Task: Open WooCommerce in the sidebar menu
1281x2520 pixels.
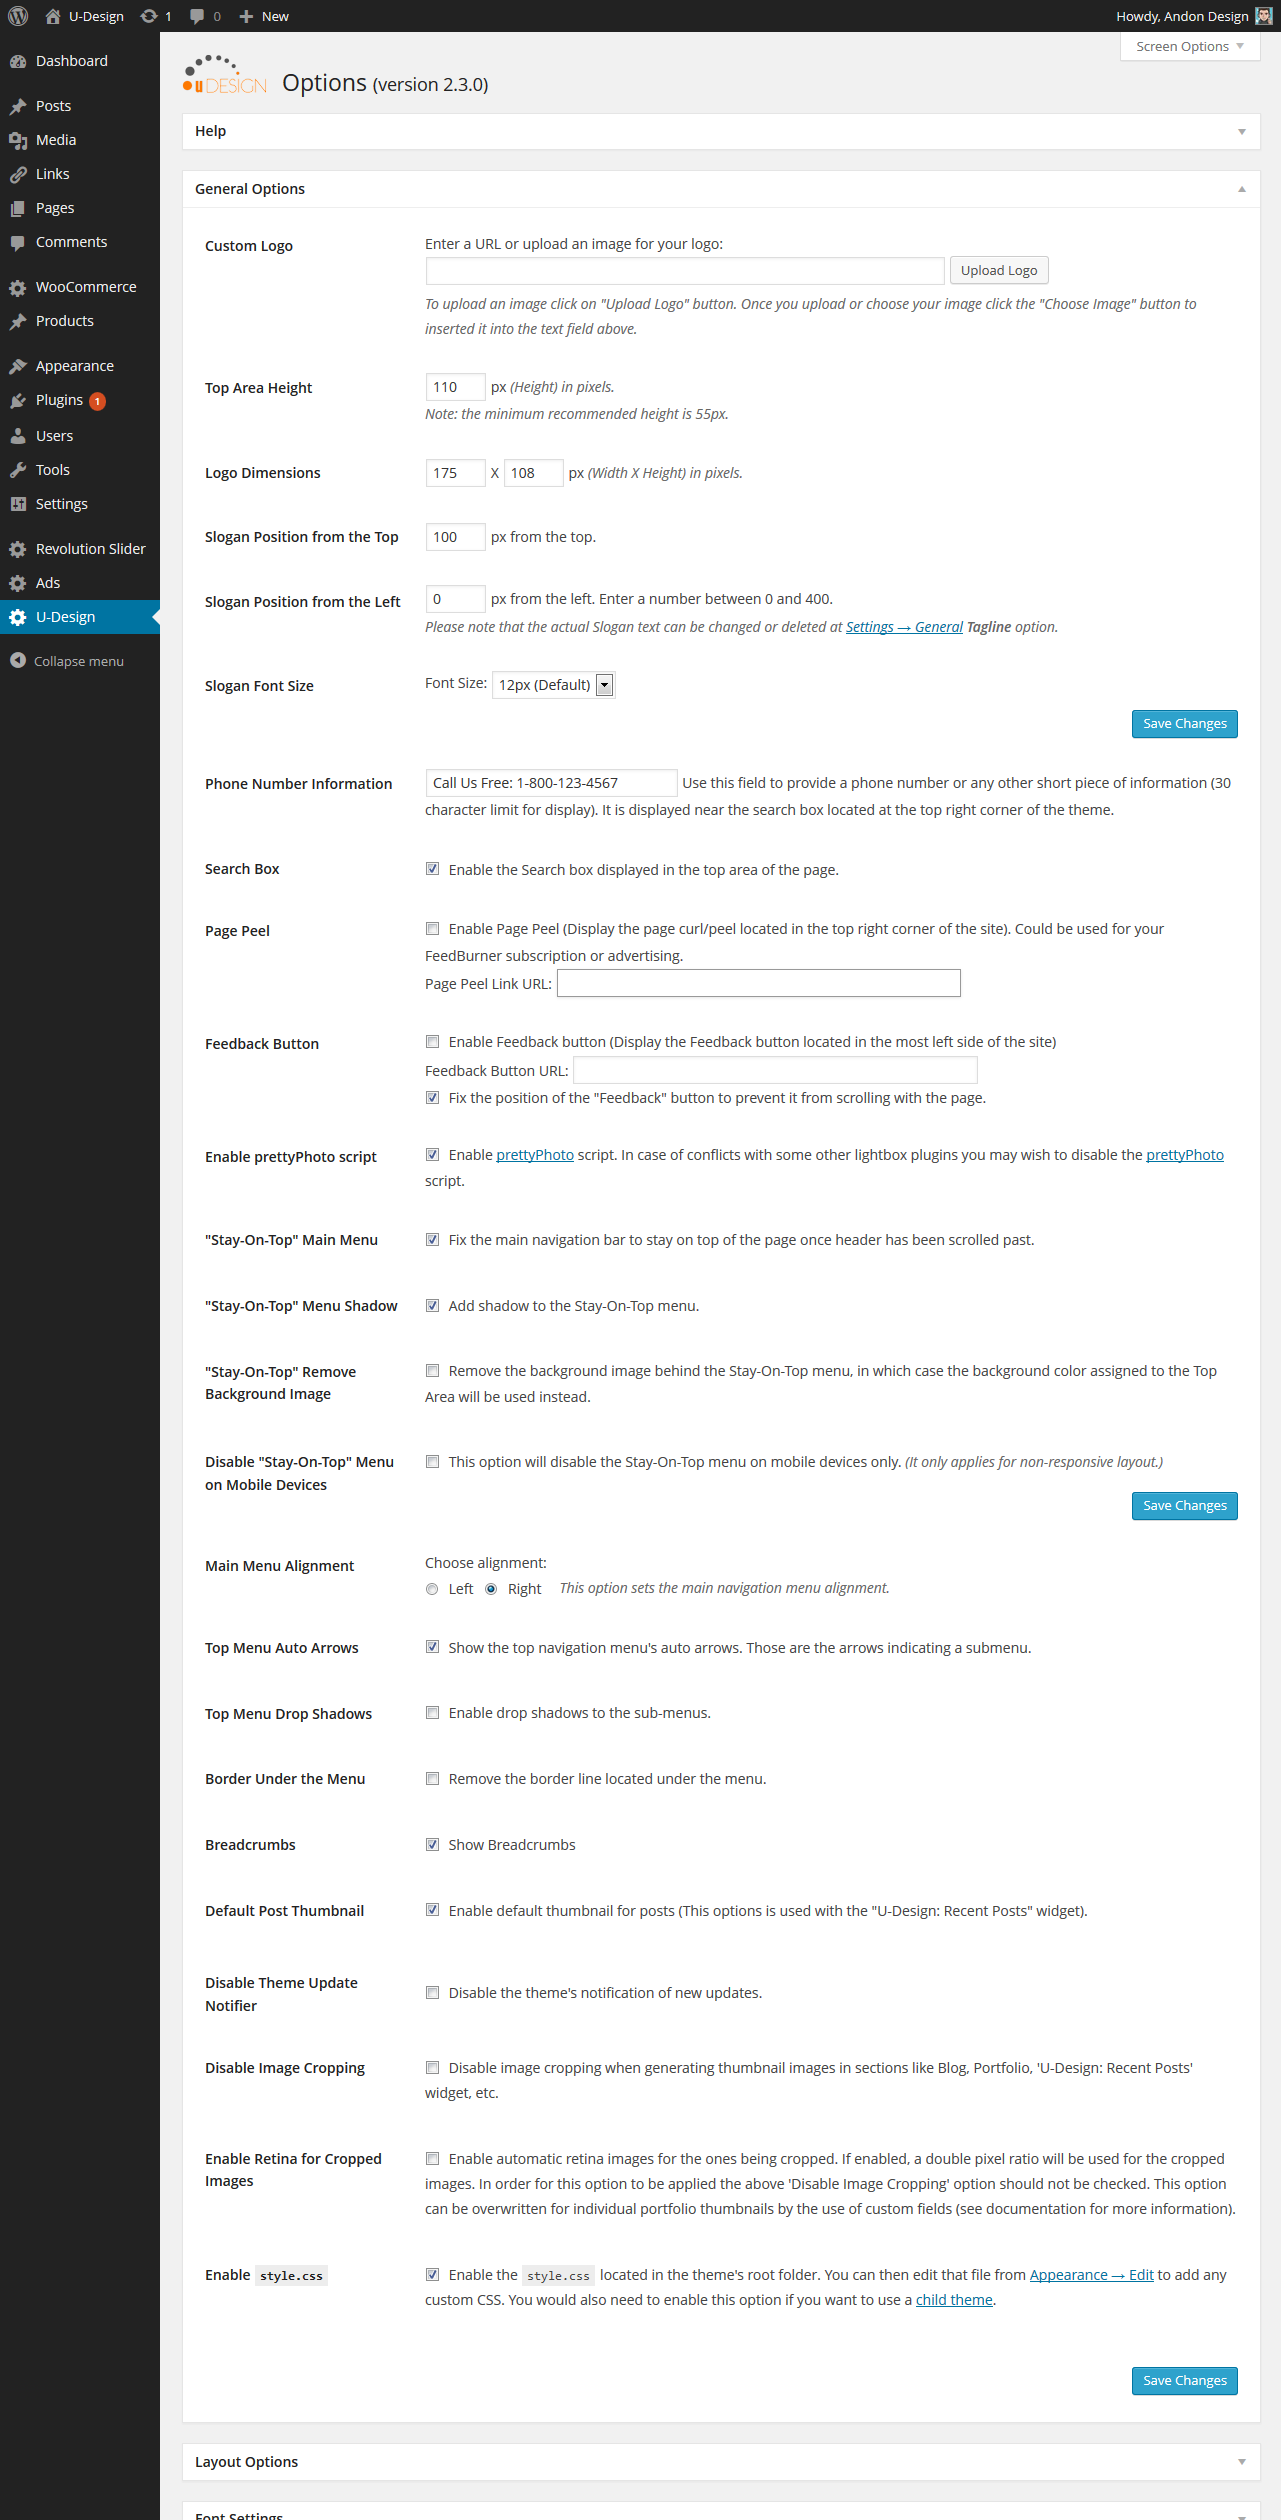Action: 86,287
